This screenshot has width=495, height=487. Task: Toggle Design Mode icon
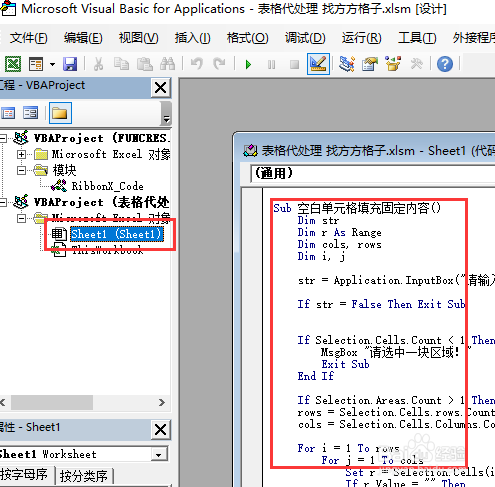click(x=318, y=64)
